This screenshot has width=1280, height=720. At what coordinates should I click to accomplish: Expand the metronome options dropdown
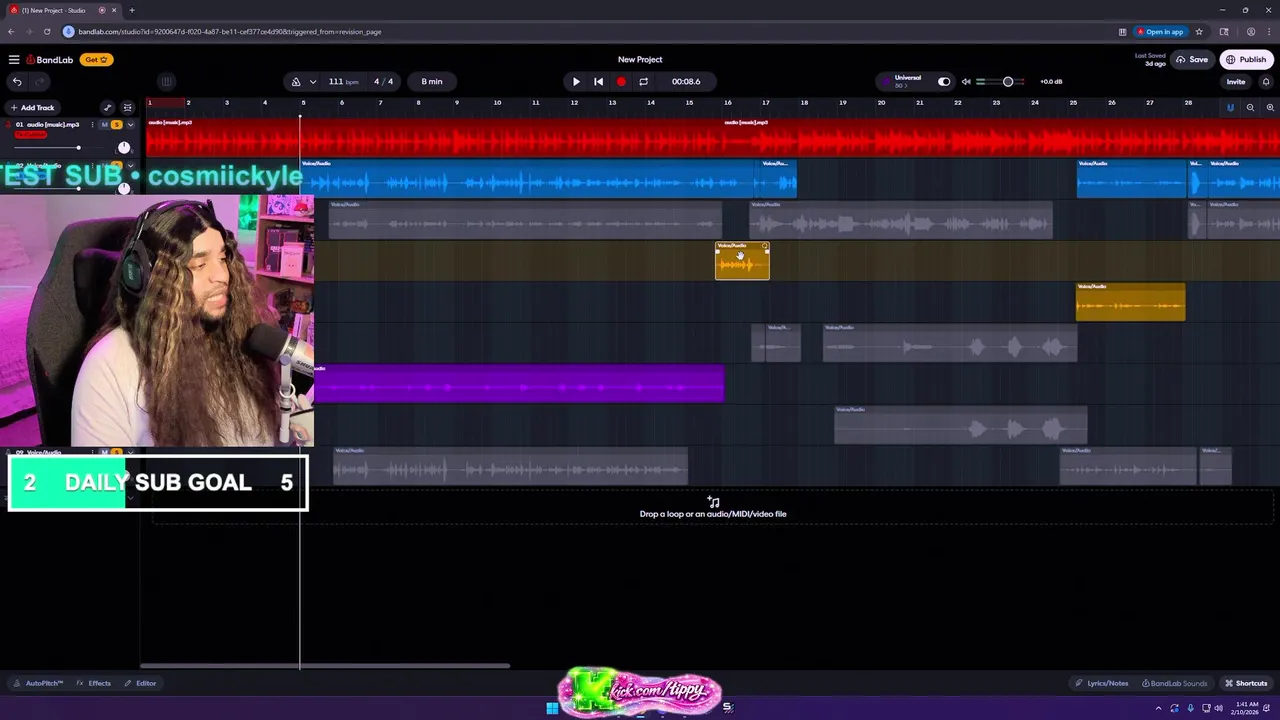click(313, 82)
